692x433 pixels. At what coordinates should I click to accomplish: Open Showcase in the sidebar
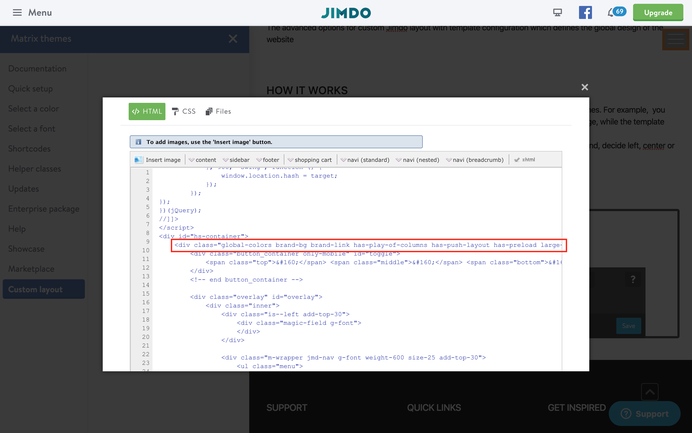26,249
